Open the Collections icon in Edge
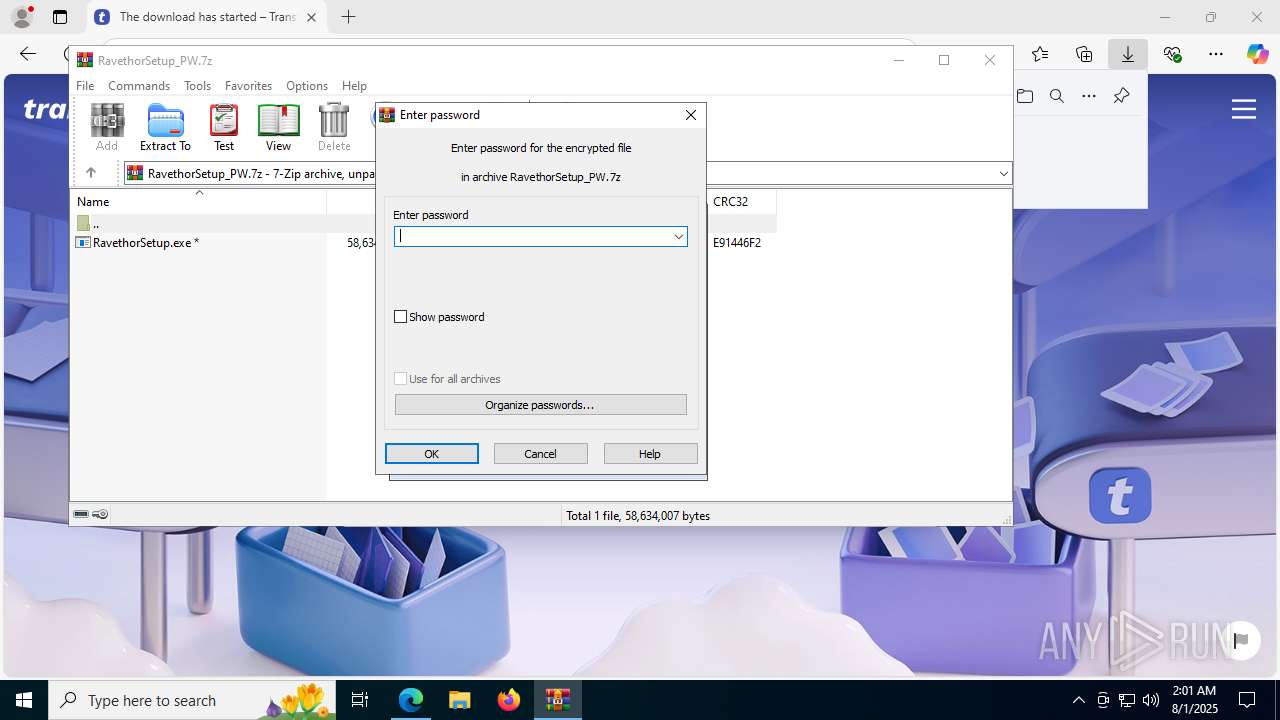Screen dimensions: 1280x720 click(1084, 54)
